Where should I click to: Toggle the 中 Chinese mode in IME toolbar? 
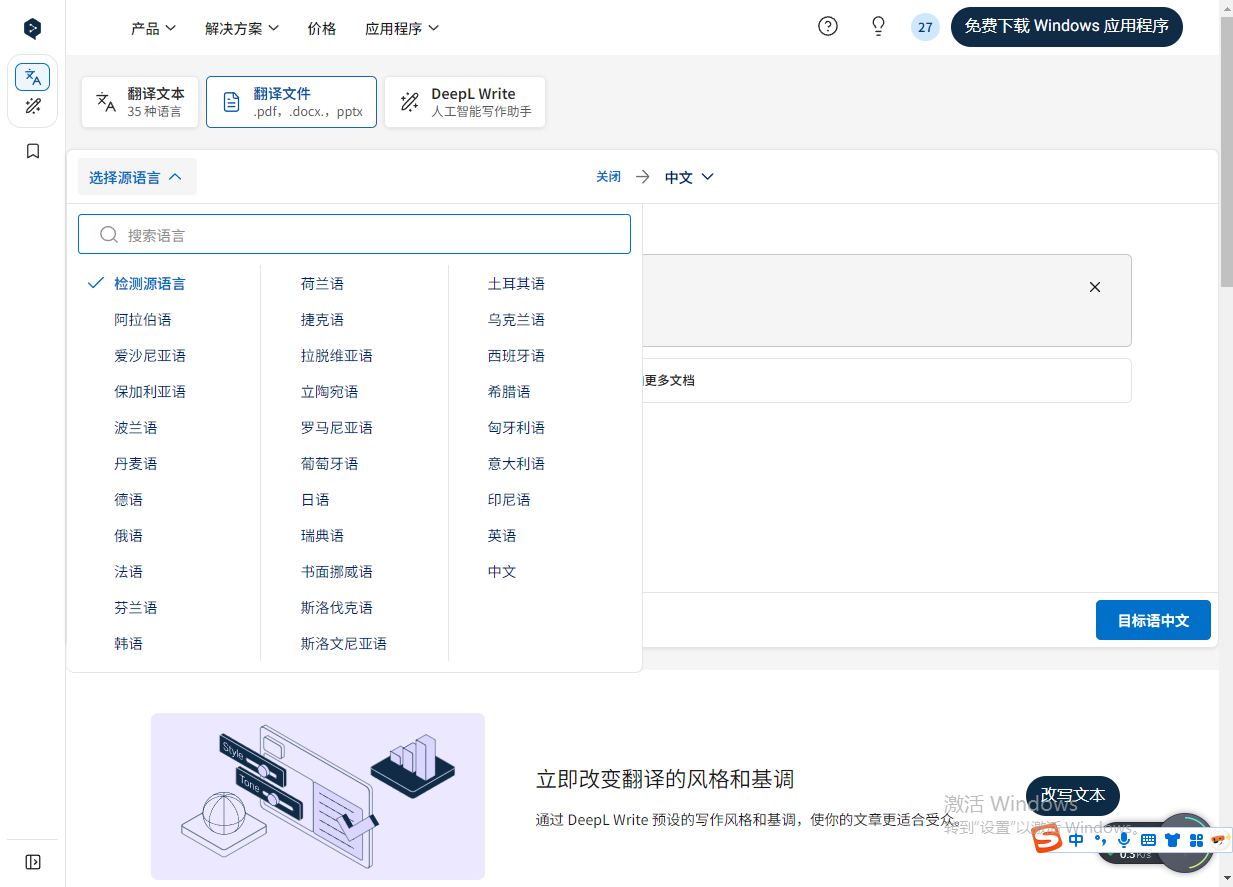(x=1076, y=840)
